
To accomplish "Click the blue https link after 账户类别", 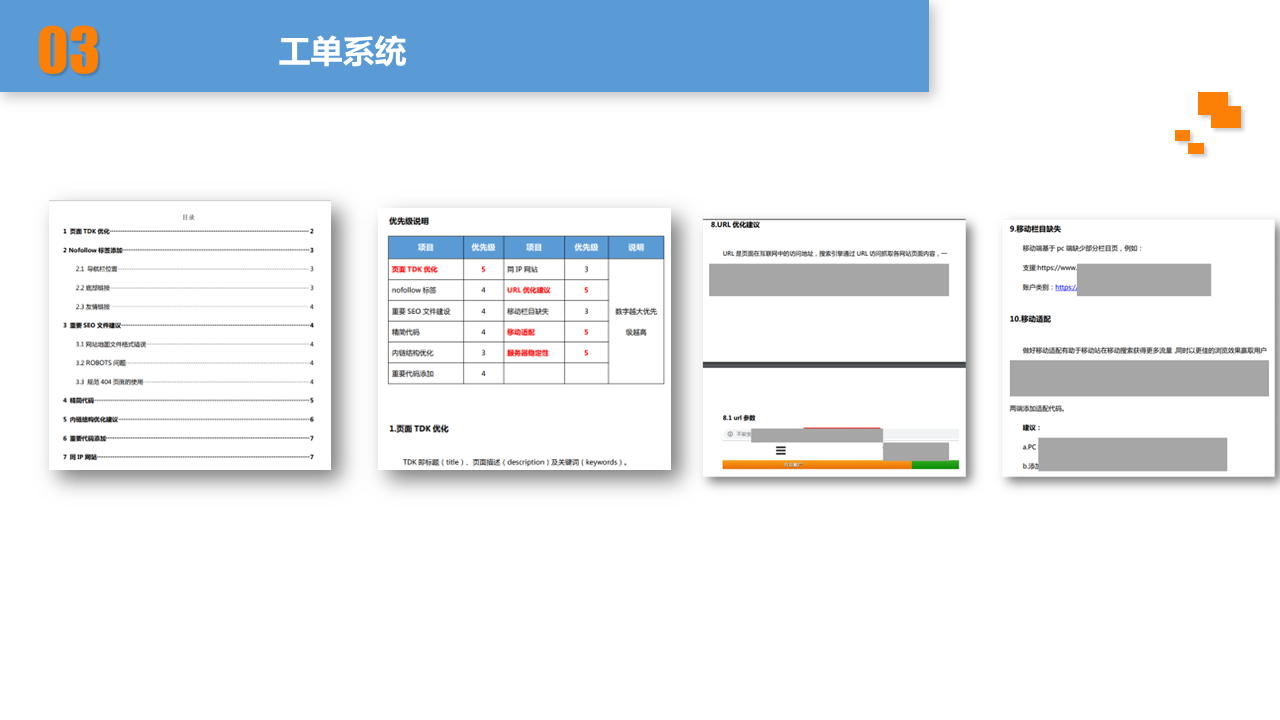I will coord(1065,287).
